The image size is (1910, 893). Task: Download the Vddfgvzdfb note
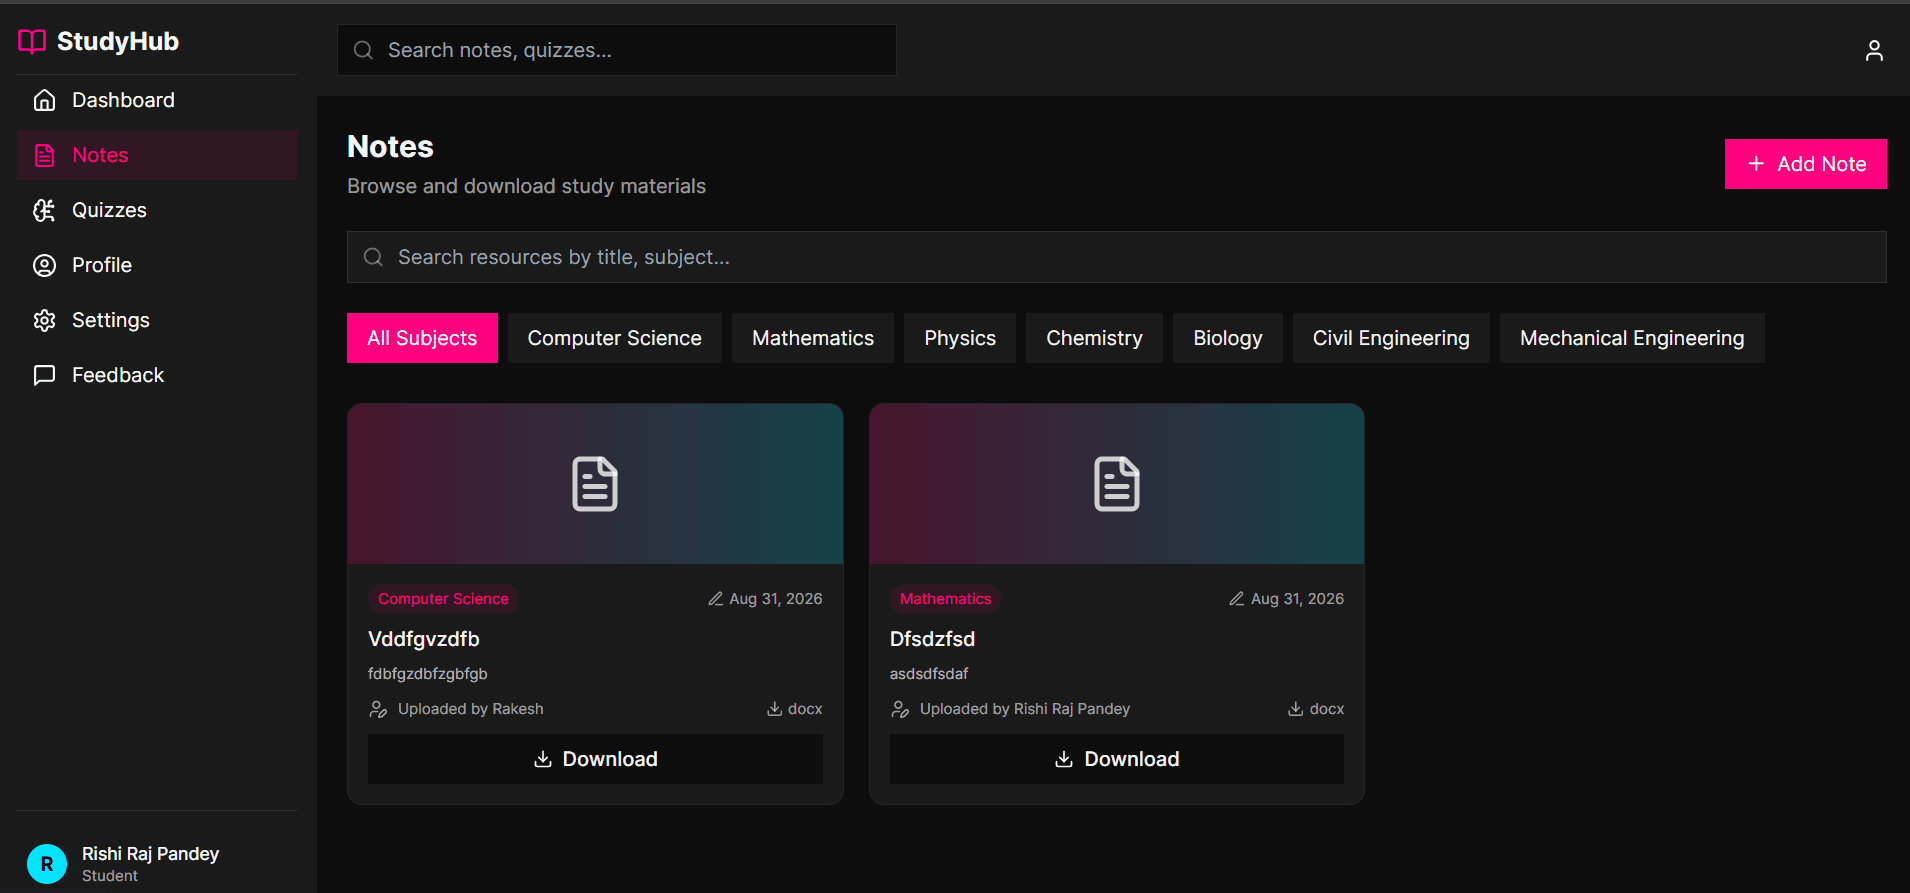[x=595, y=759]
